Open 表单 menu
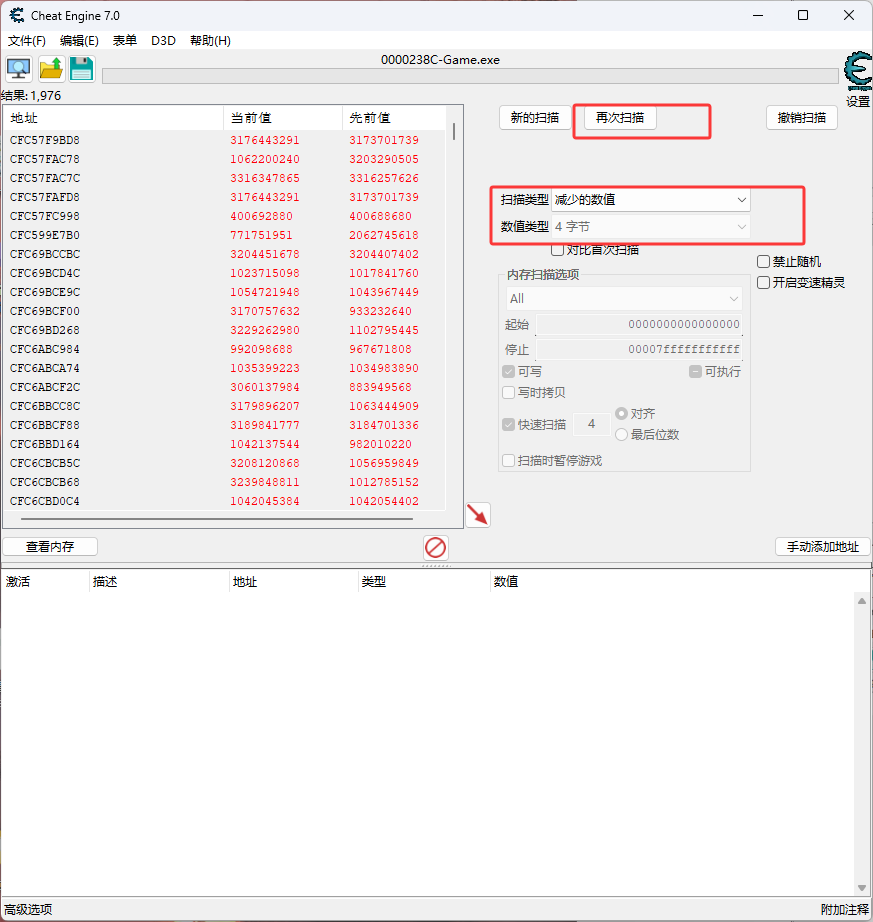 125,41
